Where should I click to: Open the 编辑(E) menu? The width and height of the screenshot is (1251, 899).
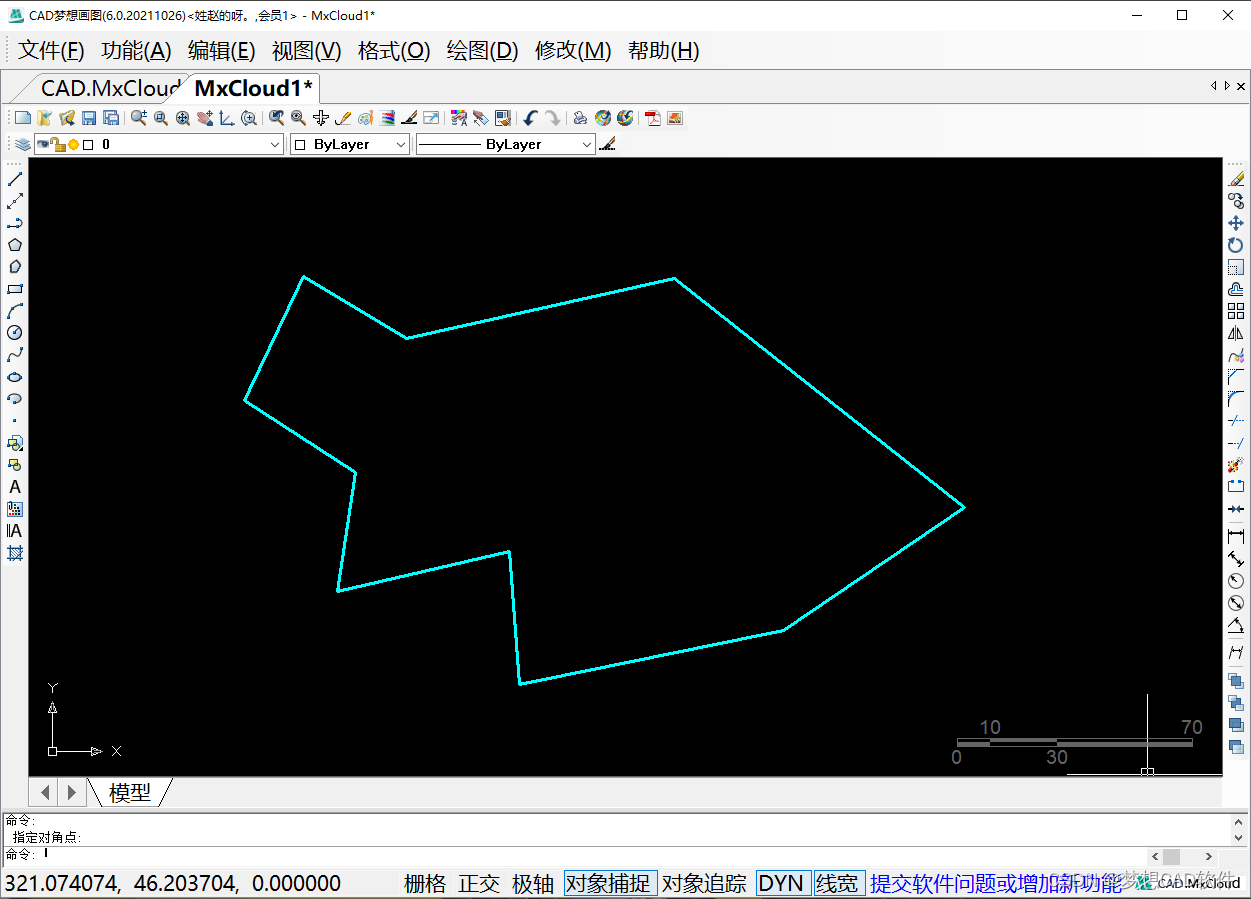pos(222,51)
